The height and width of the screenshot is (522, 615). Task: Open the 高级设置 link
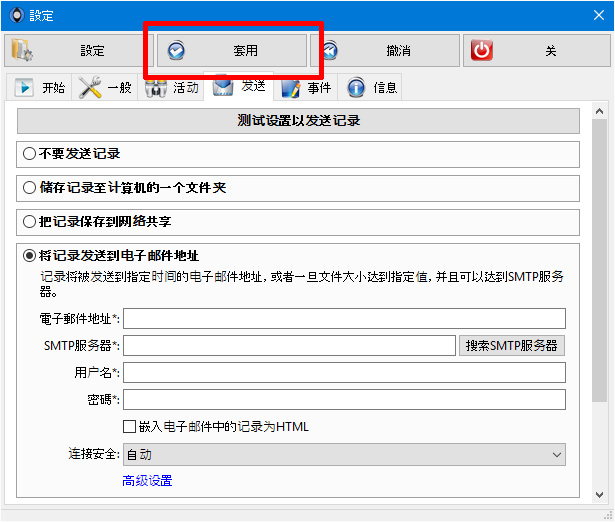coord(147,480)
